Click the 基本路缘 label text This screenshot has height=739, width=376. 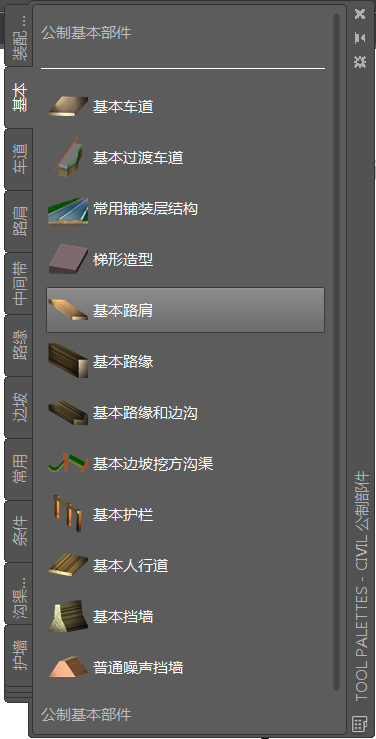point(123,361)
